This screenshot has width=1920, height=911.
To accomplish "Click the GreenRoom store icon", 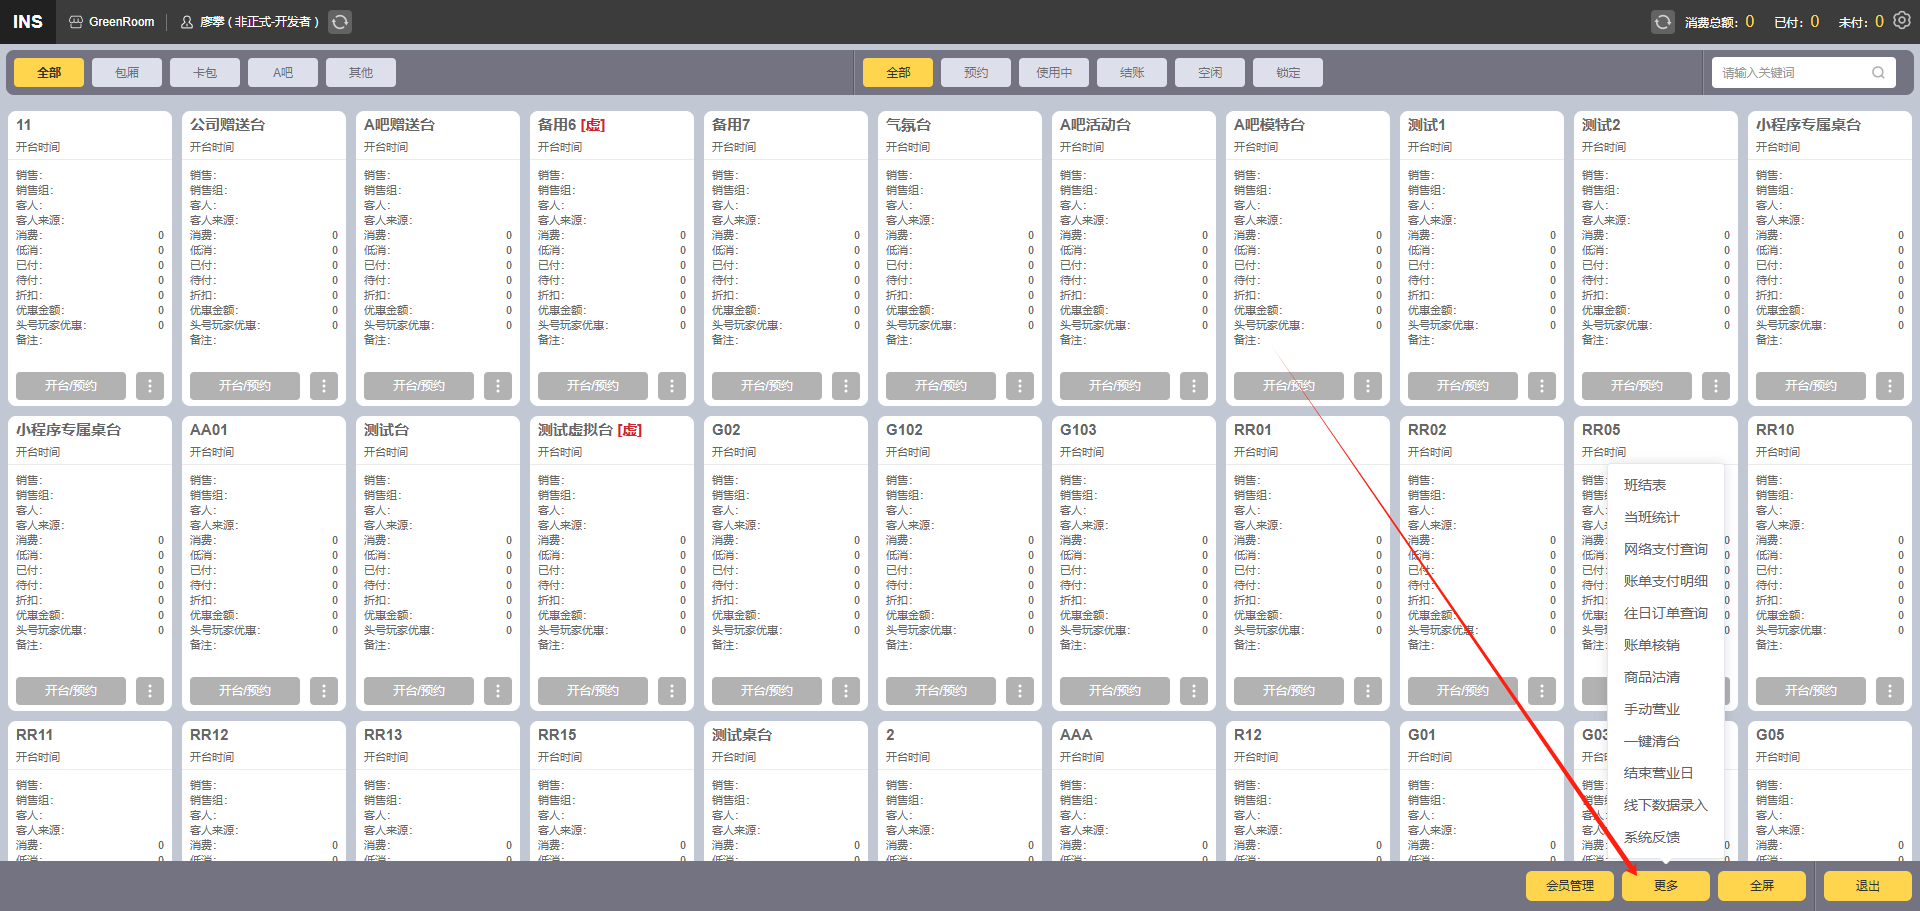I will click(x=76, y=22).
